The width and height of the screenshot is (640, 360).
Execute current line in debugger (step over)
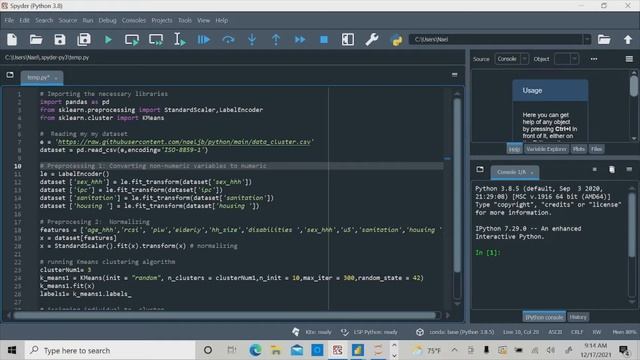click(228, 40)
